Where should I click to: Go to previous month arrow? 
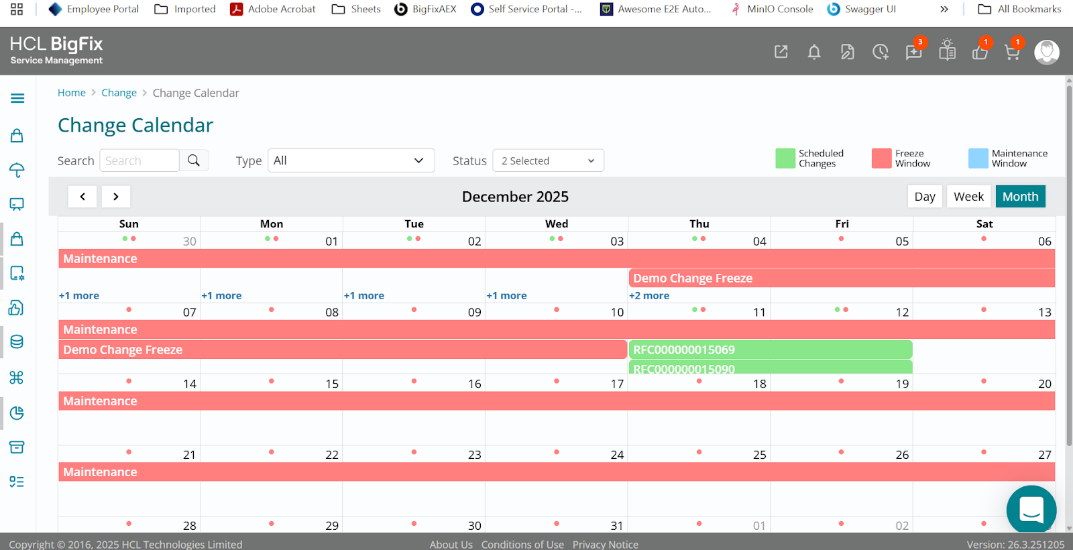[x=82, y=196]
